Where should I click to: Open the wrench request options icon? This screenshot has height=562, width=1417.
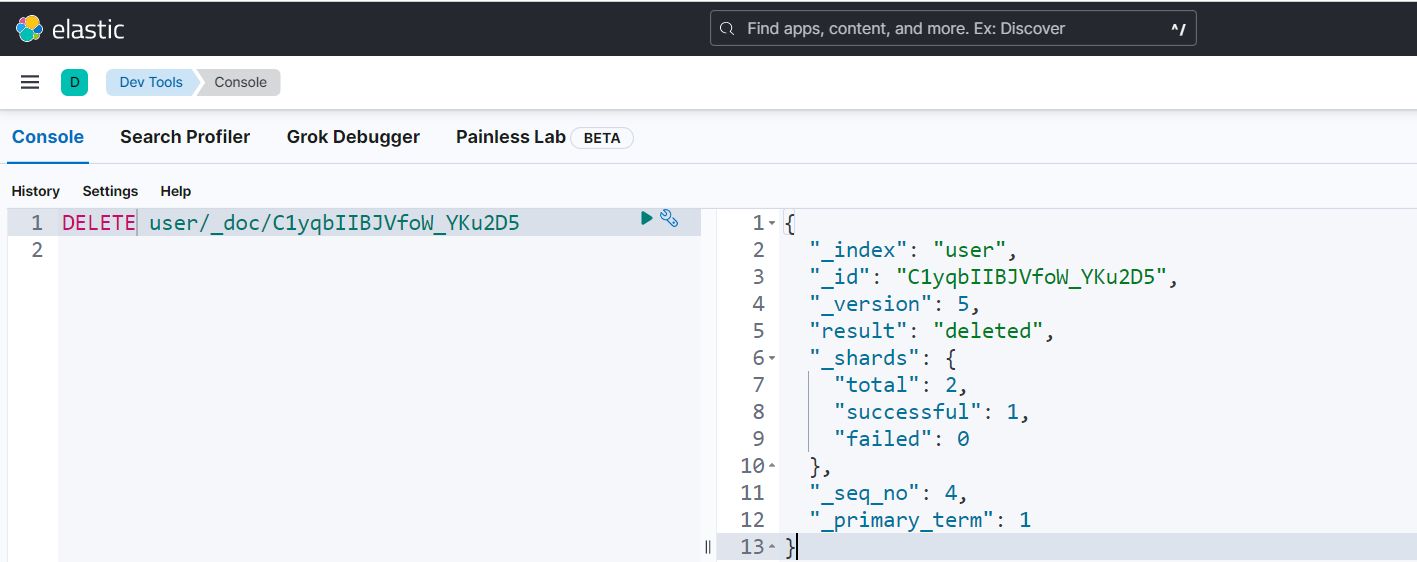(670, 218)
